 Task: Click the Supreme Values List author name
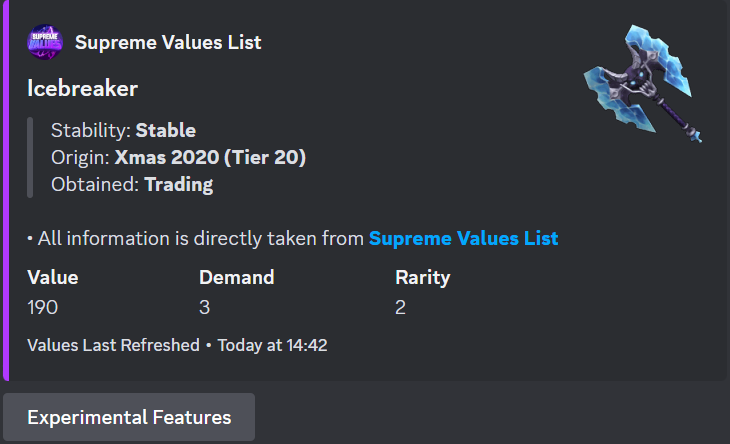point(168,42)
